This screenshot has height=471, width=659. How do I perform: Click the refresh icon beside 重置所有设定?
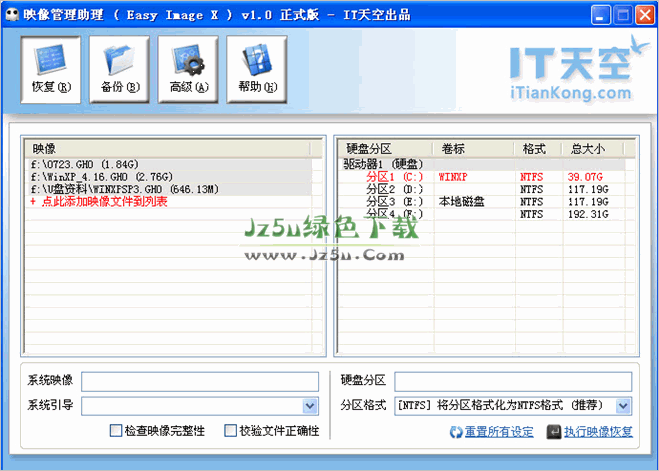[456, 432]
